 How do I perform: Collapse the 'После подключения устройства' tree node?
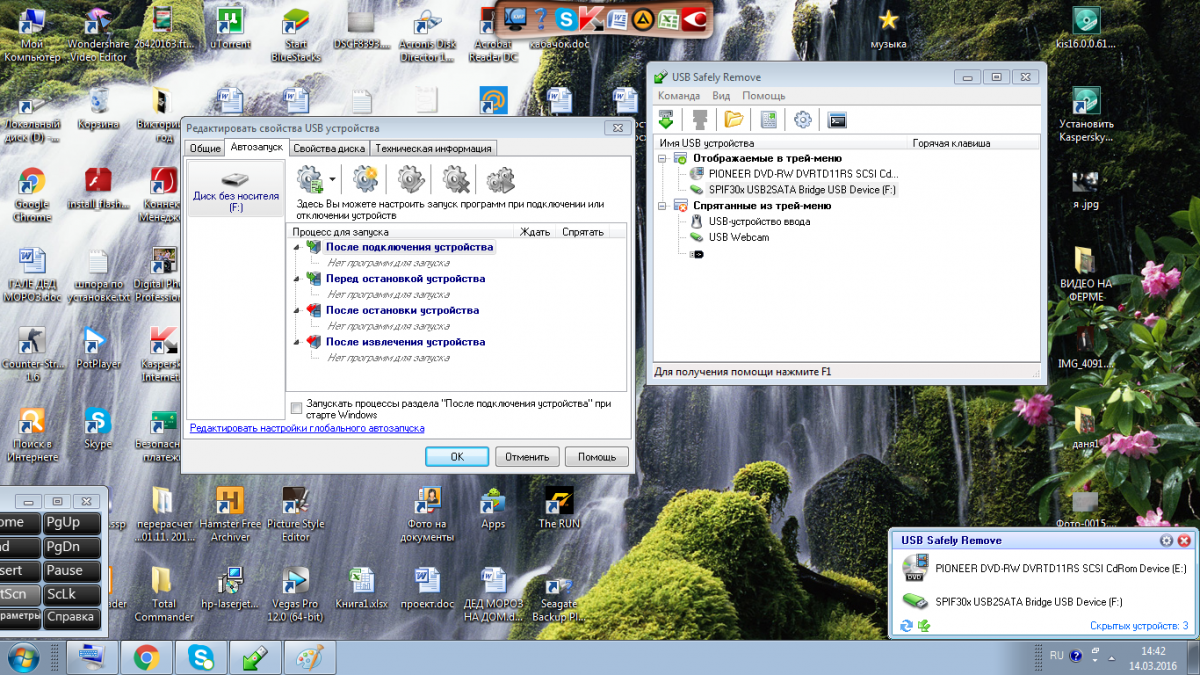296,247
